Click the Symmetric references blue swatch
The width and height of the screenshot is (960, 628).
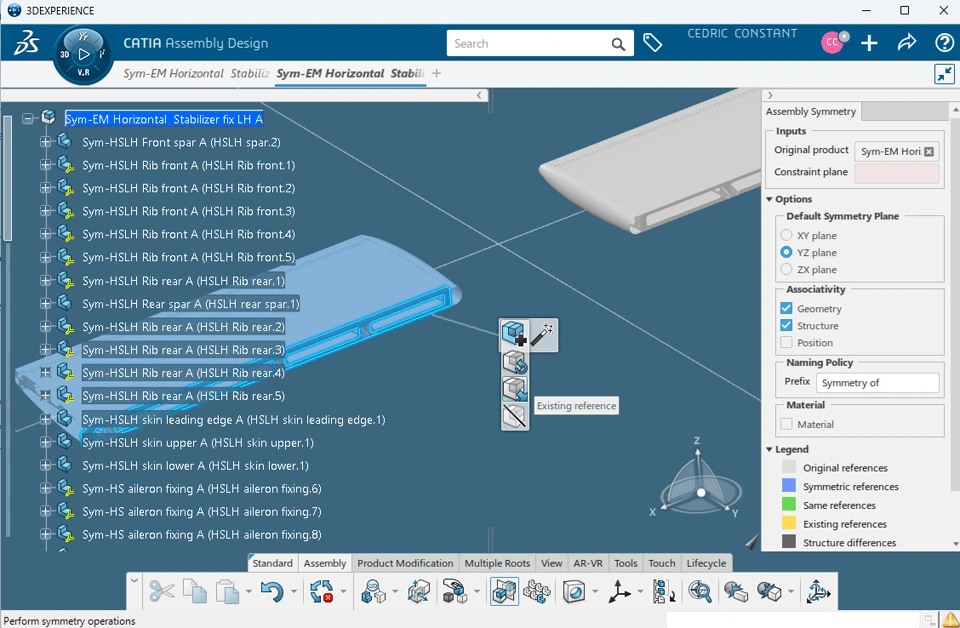pos(789,486)
